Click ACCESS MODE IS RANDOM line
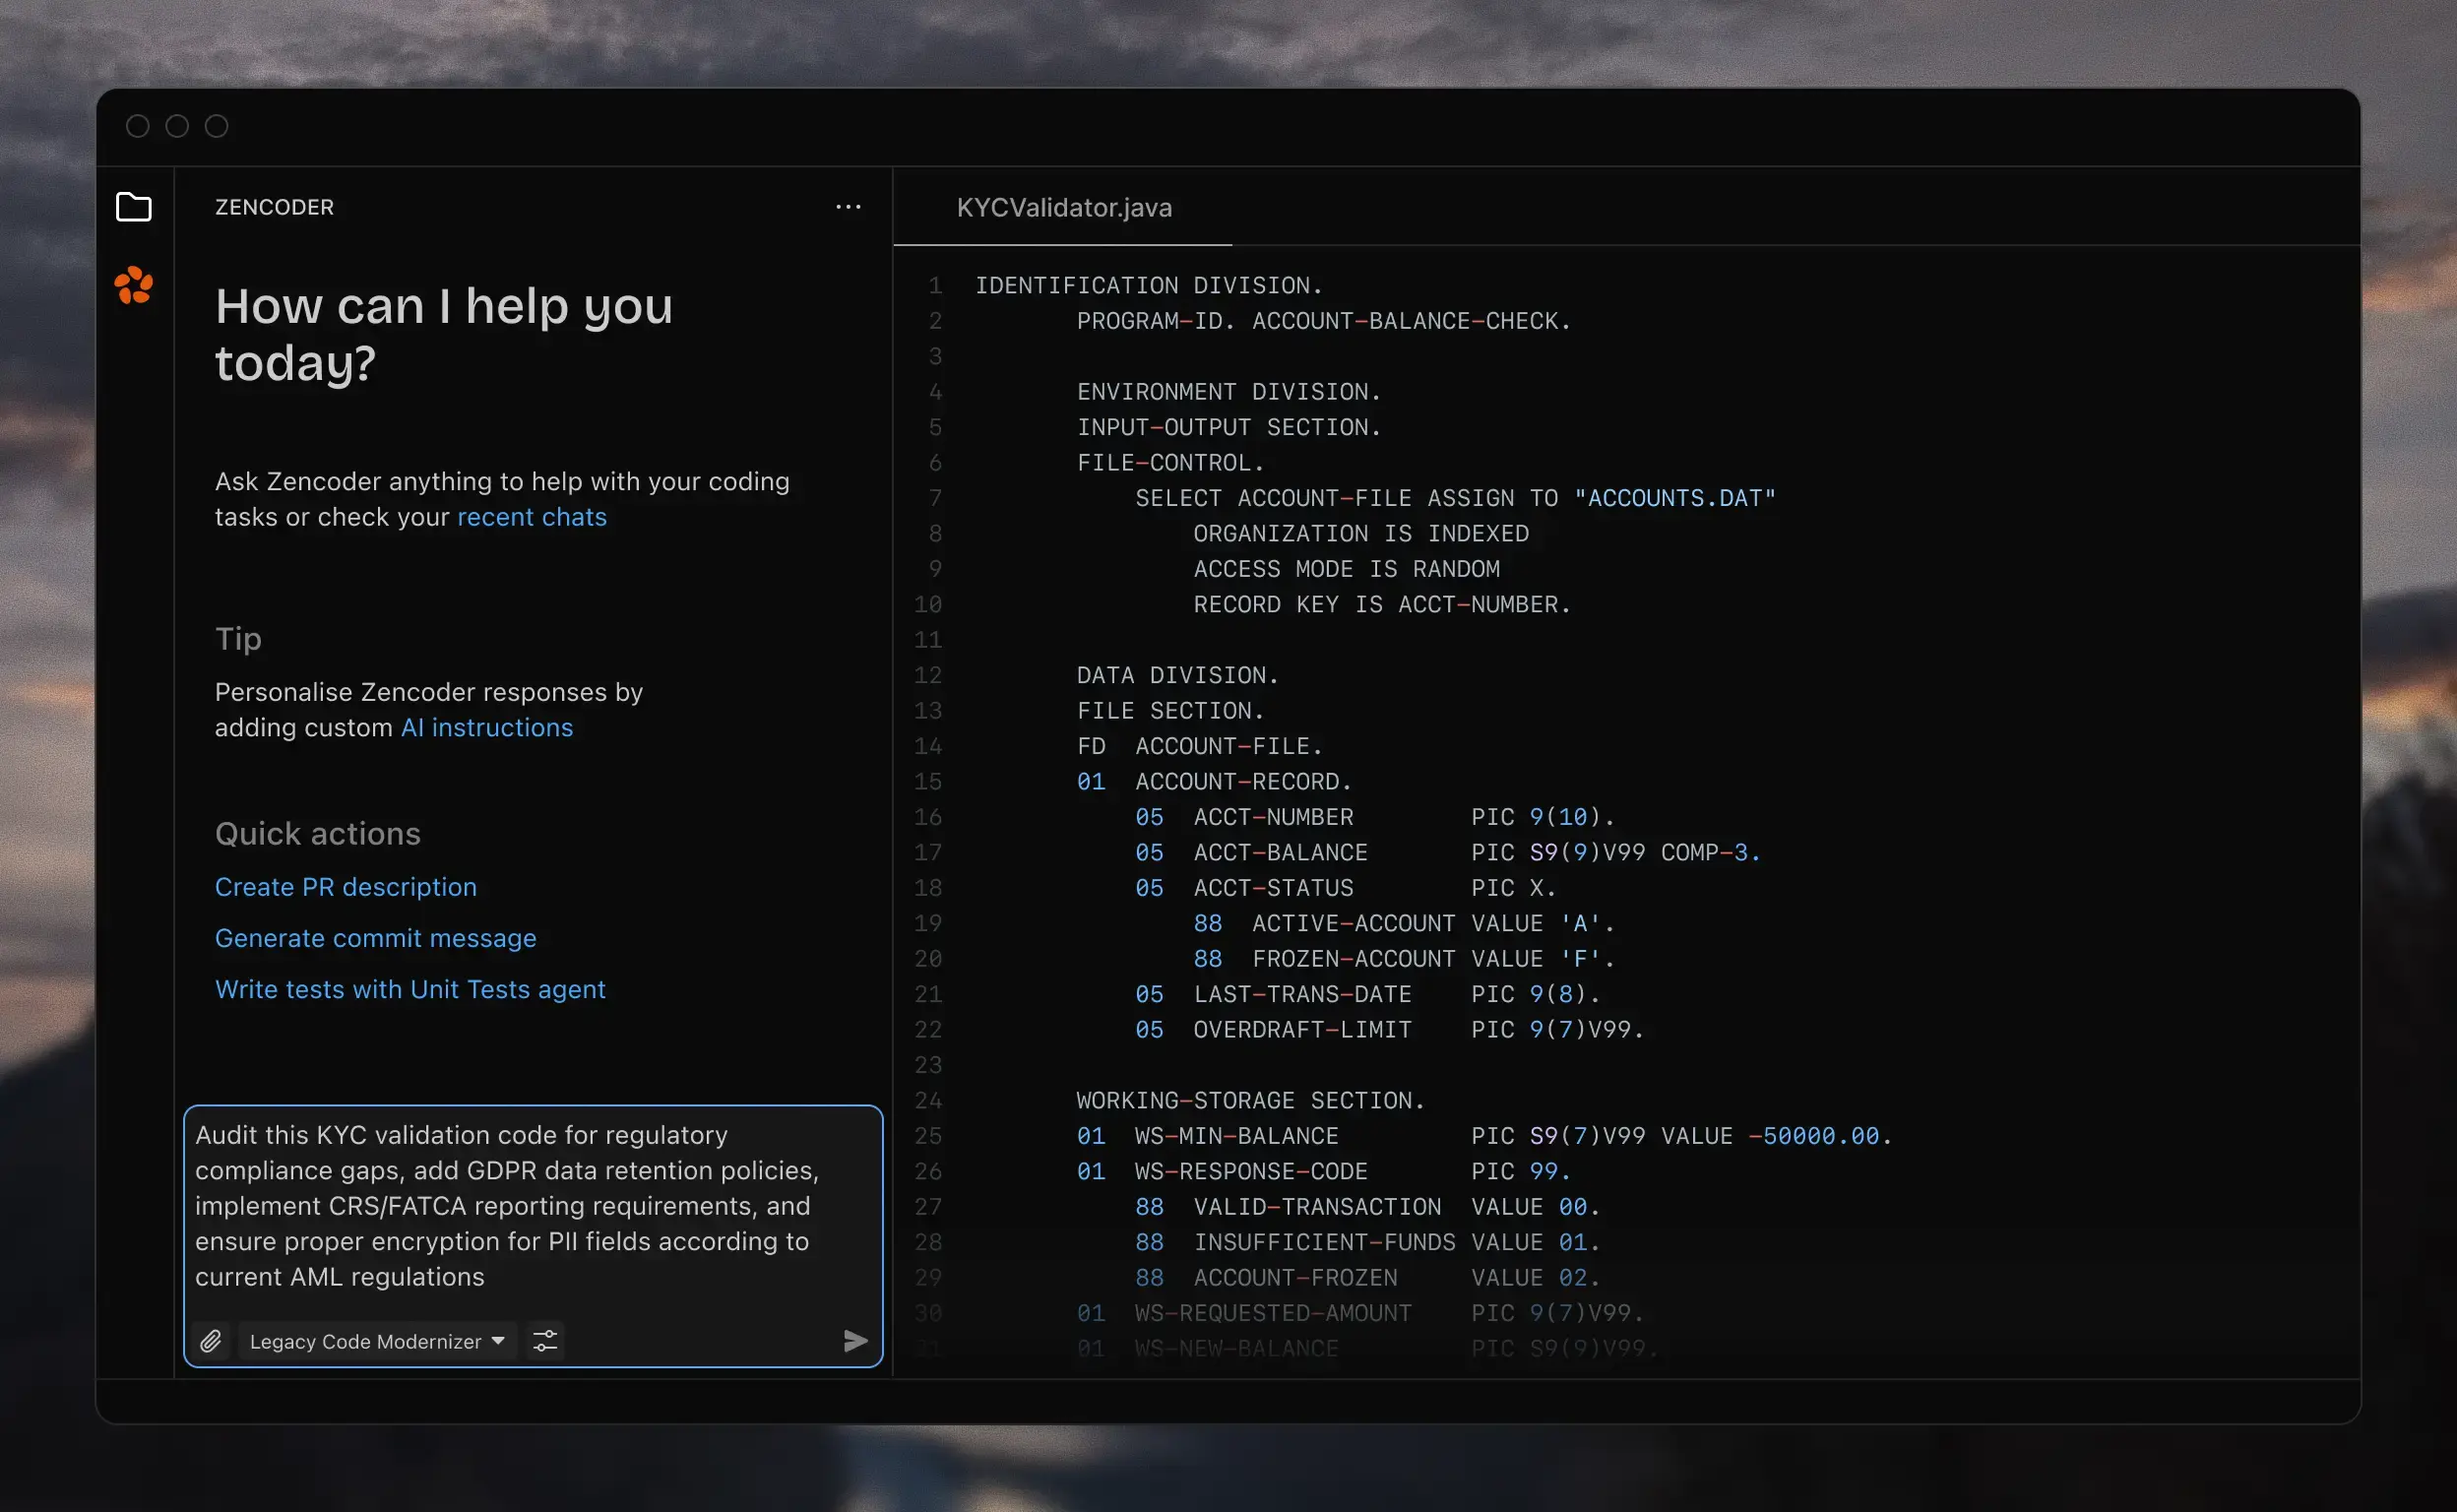 [x=1347, y=569]
